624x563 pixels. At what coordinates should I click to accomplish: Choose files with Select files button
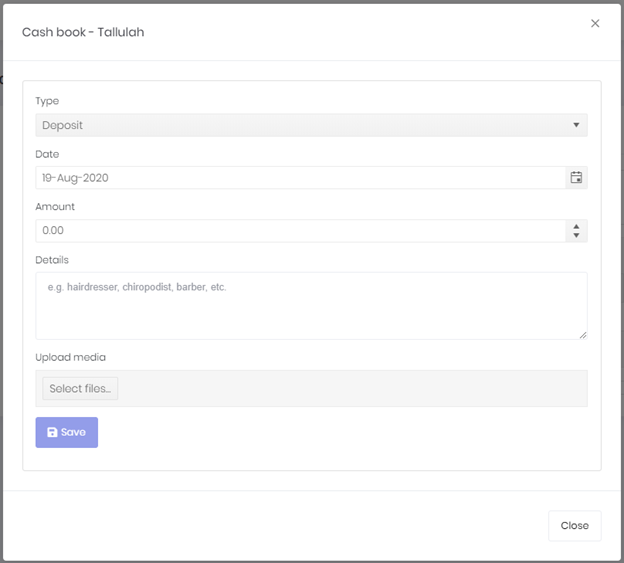(80, 388)
